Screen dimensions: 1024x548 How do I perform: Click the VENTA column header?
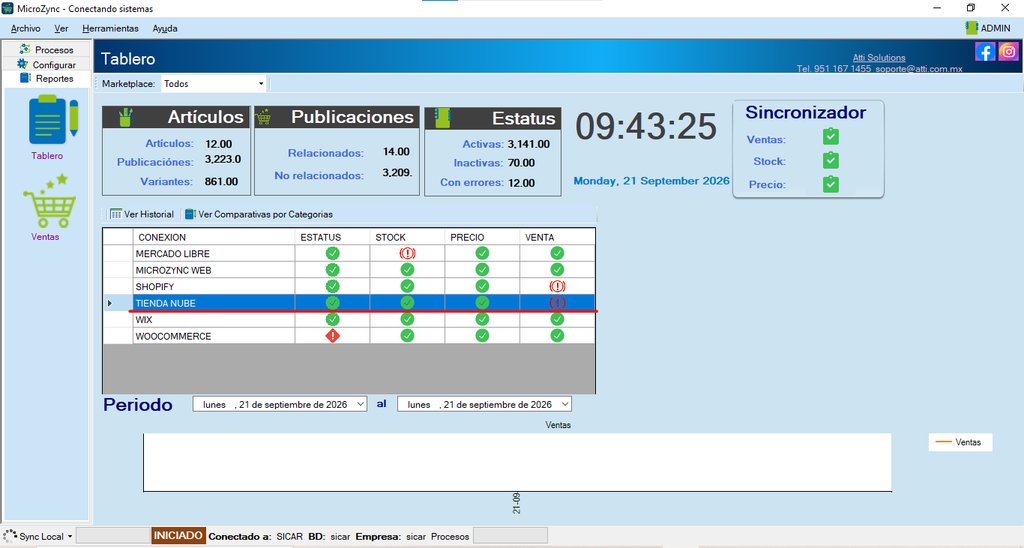(x=557, y=237)
